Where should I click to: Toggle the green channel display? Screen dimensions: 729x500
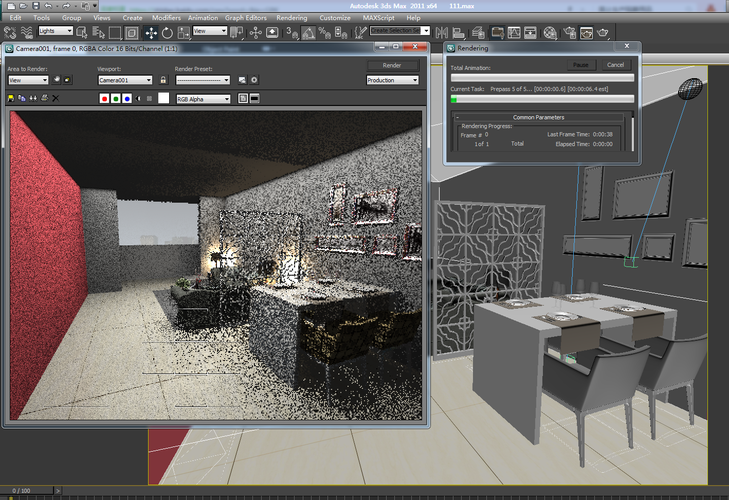tap(116, 99)
